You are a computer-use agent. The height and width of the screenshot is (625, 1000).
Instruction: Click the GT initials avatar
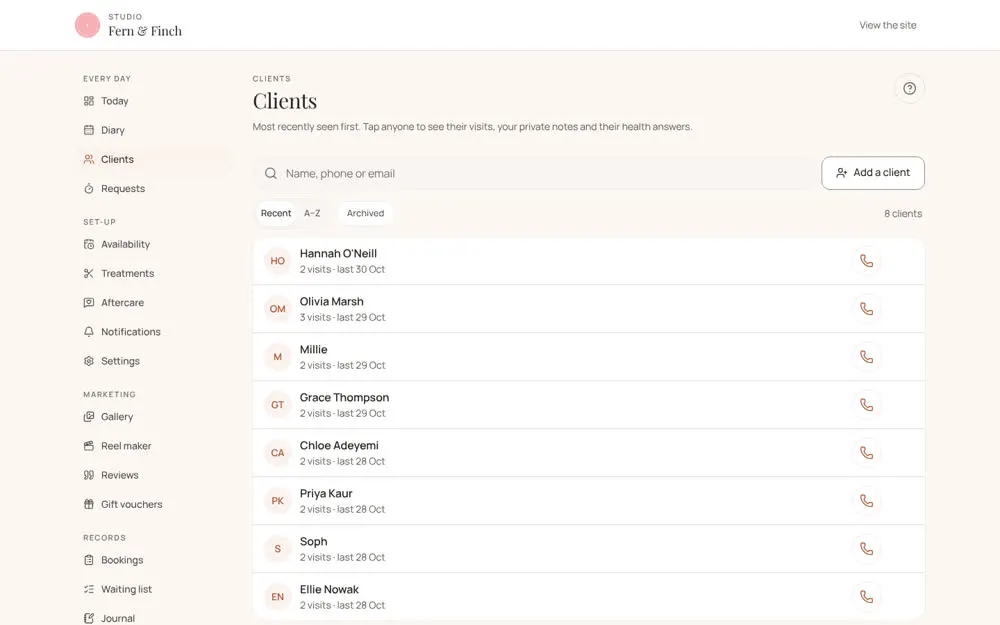[x=277, y=405]
